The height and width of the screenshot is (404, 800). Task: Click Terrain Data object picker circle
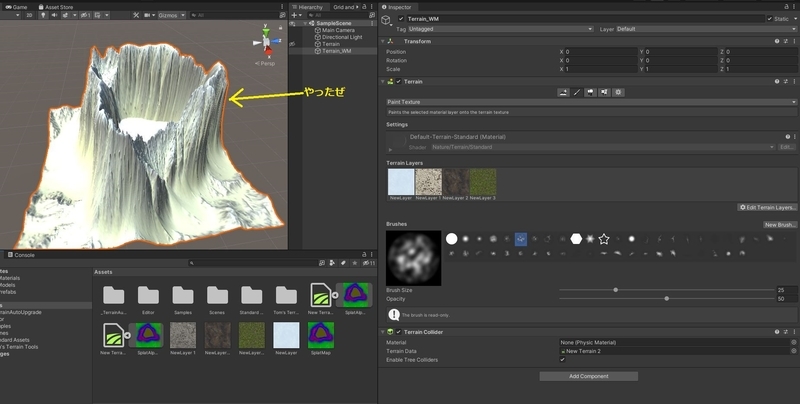[x=794, y=351]
